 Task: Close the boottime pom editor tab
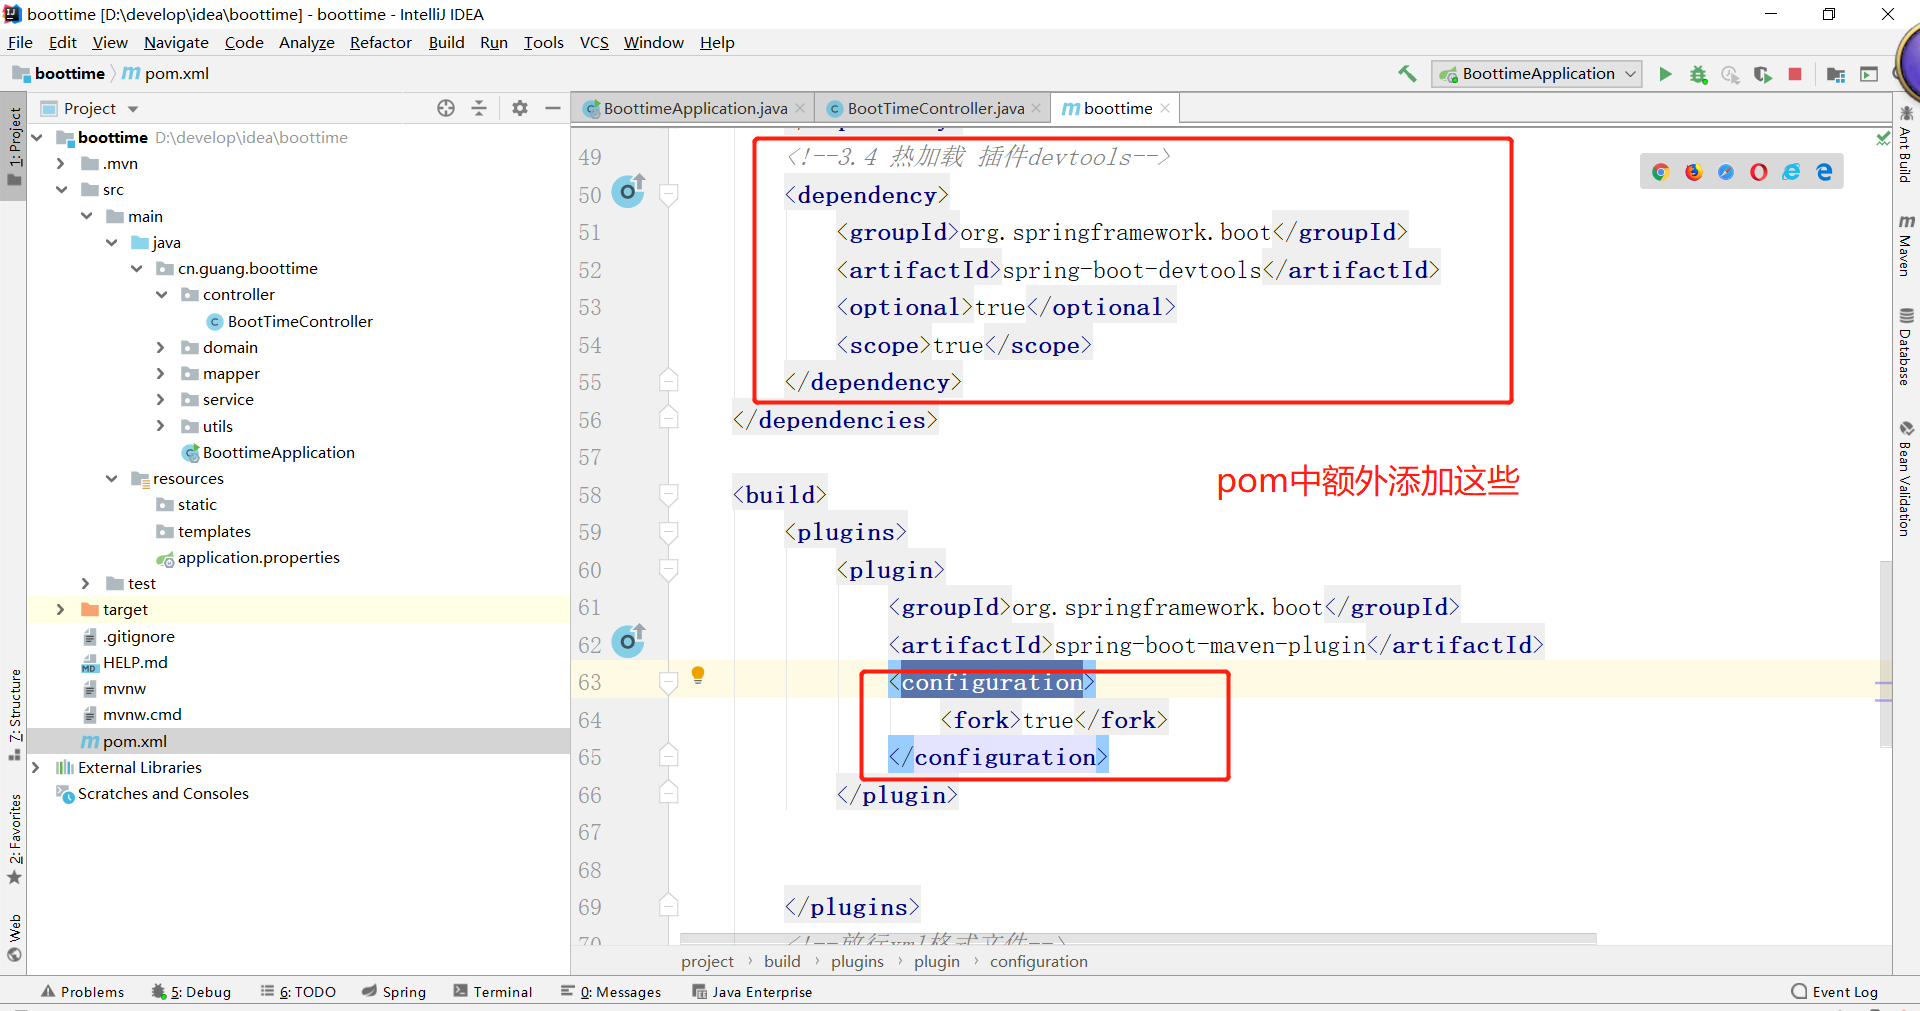[1165, 108]
